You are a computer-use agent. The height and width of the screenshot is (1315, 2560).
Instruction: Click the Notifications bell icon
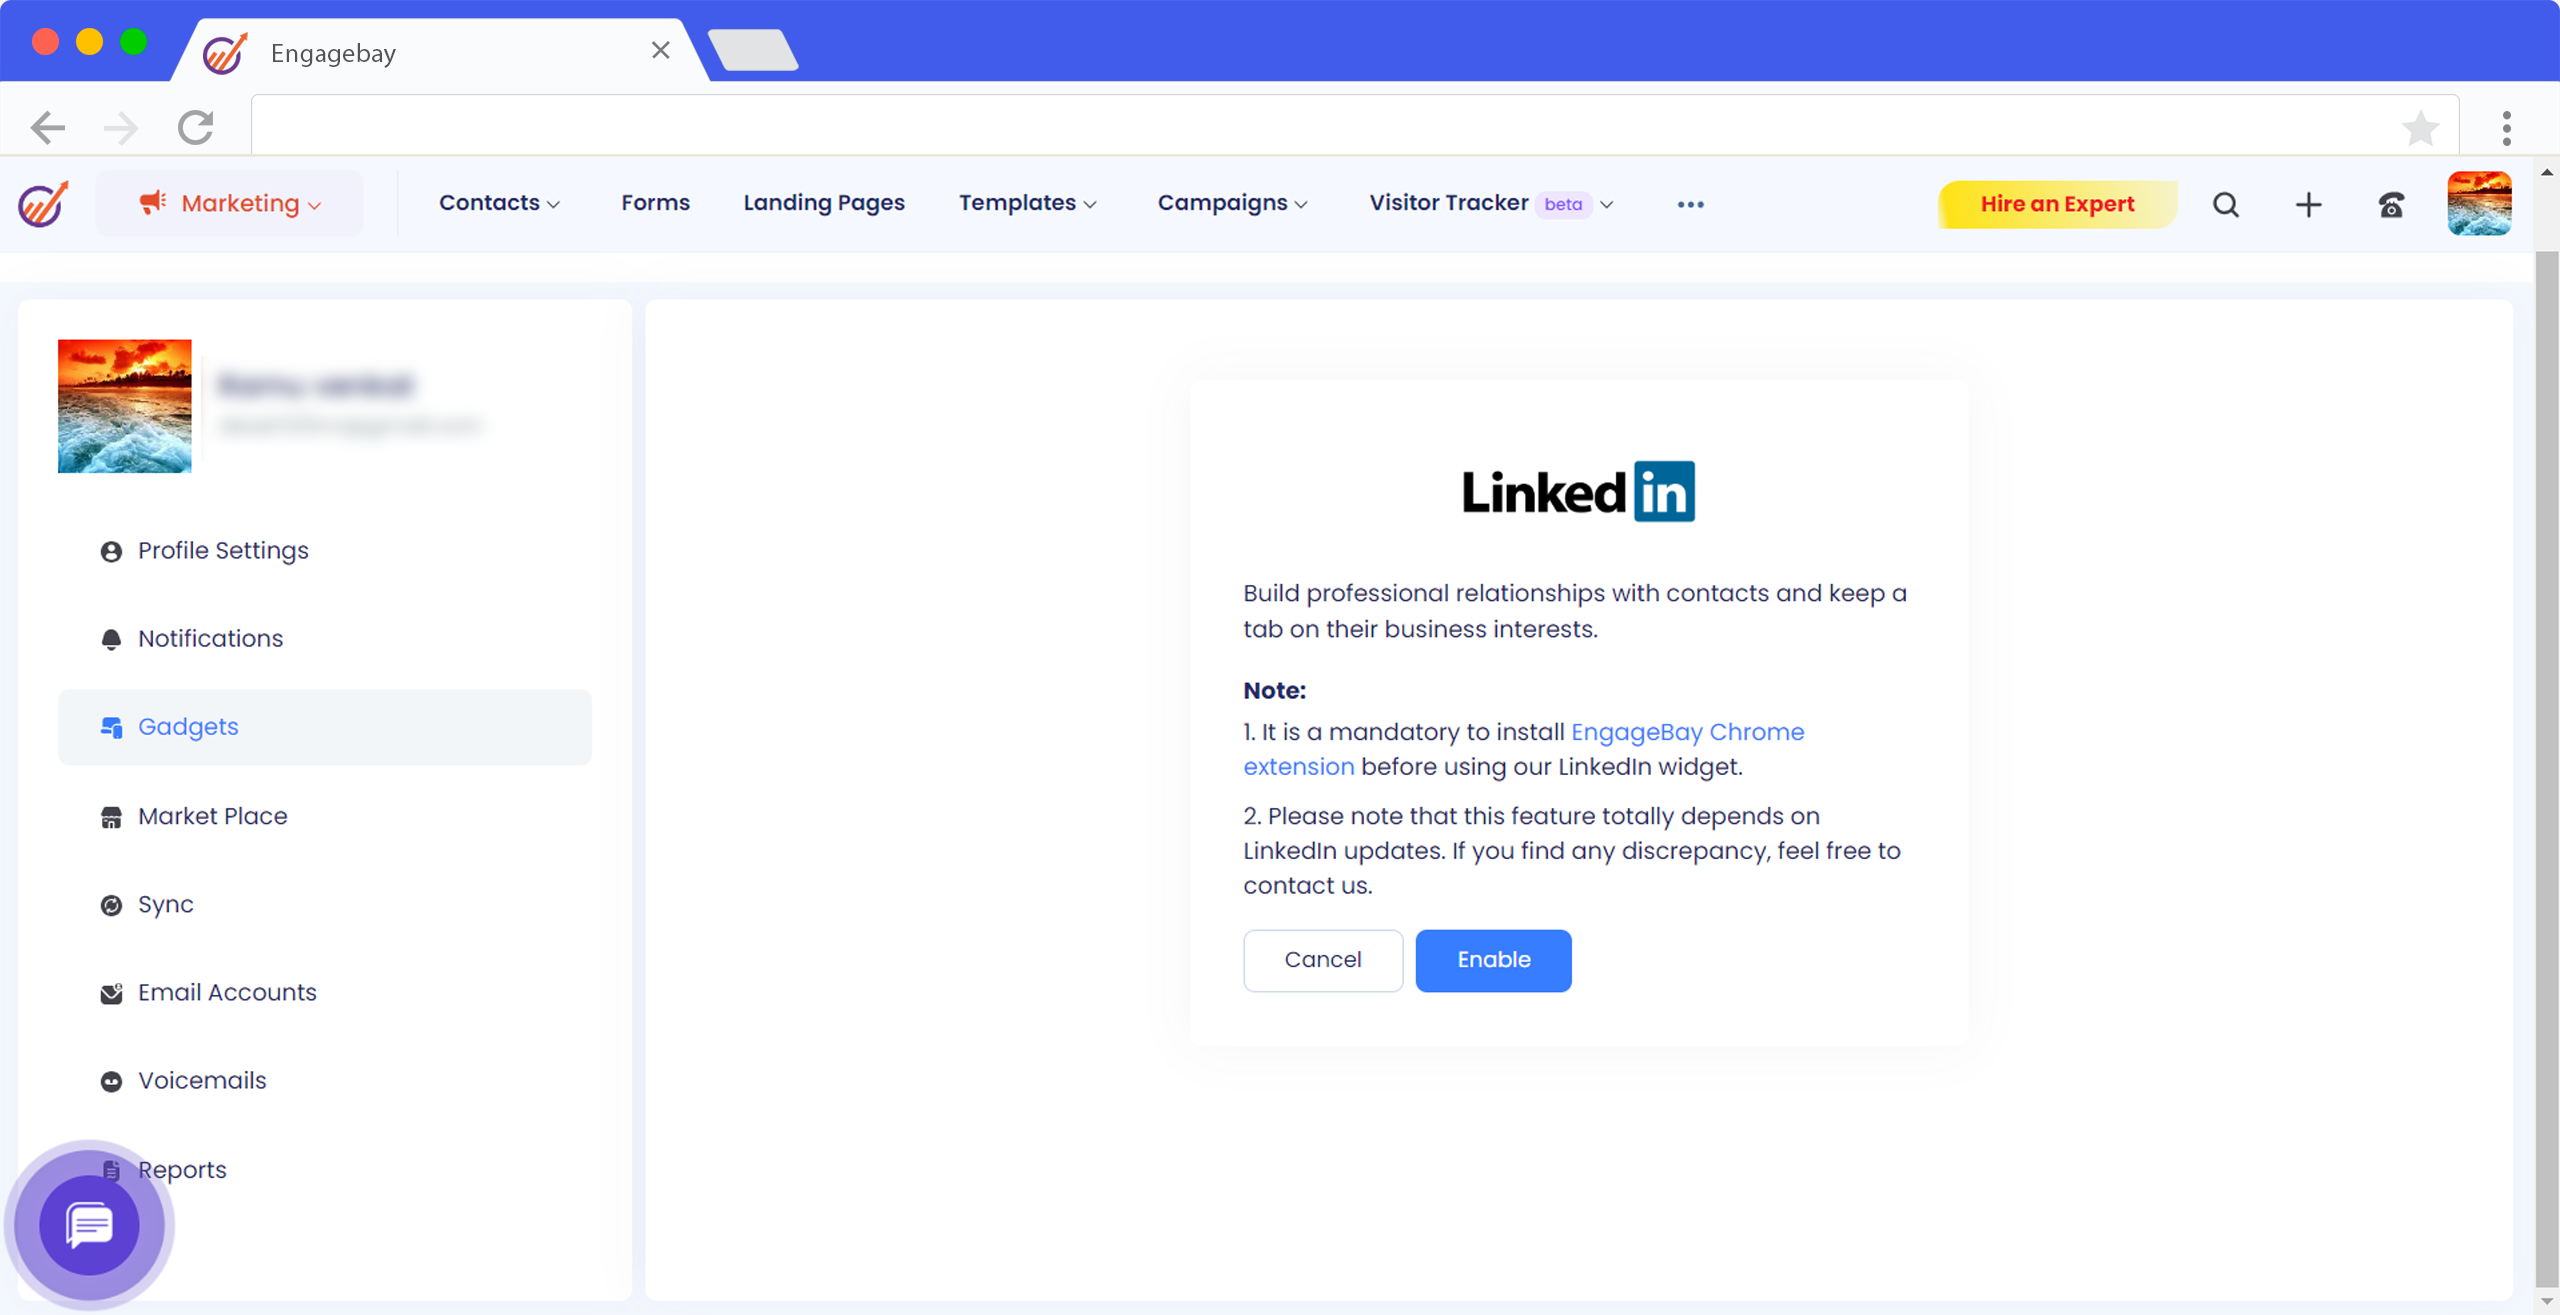111,640
